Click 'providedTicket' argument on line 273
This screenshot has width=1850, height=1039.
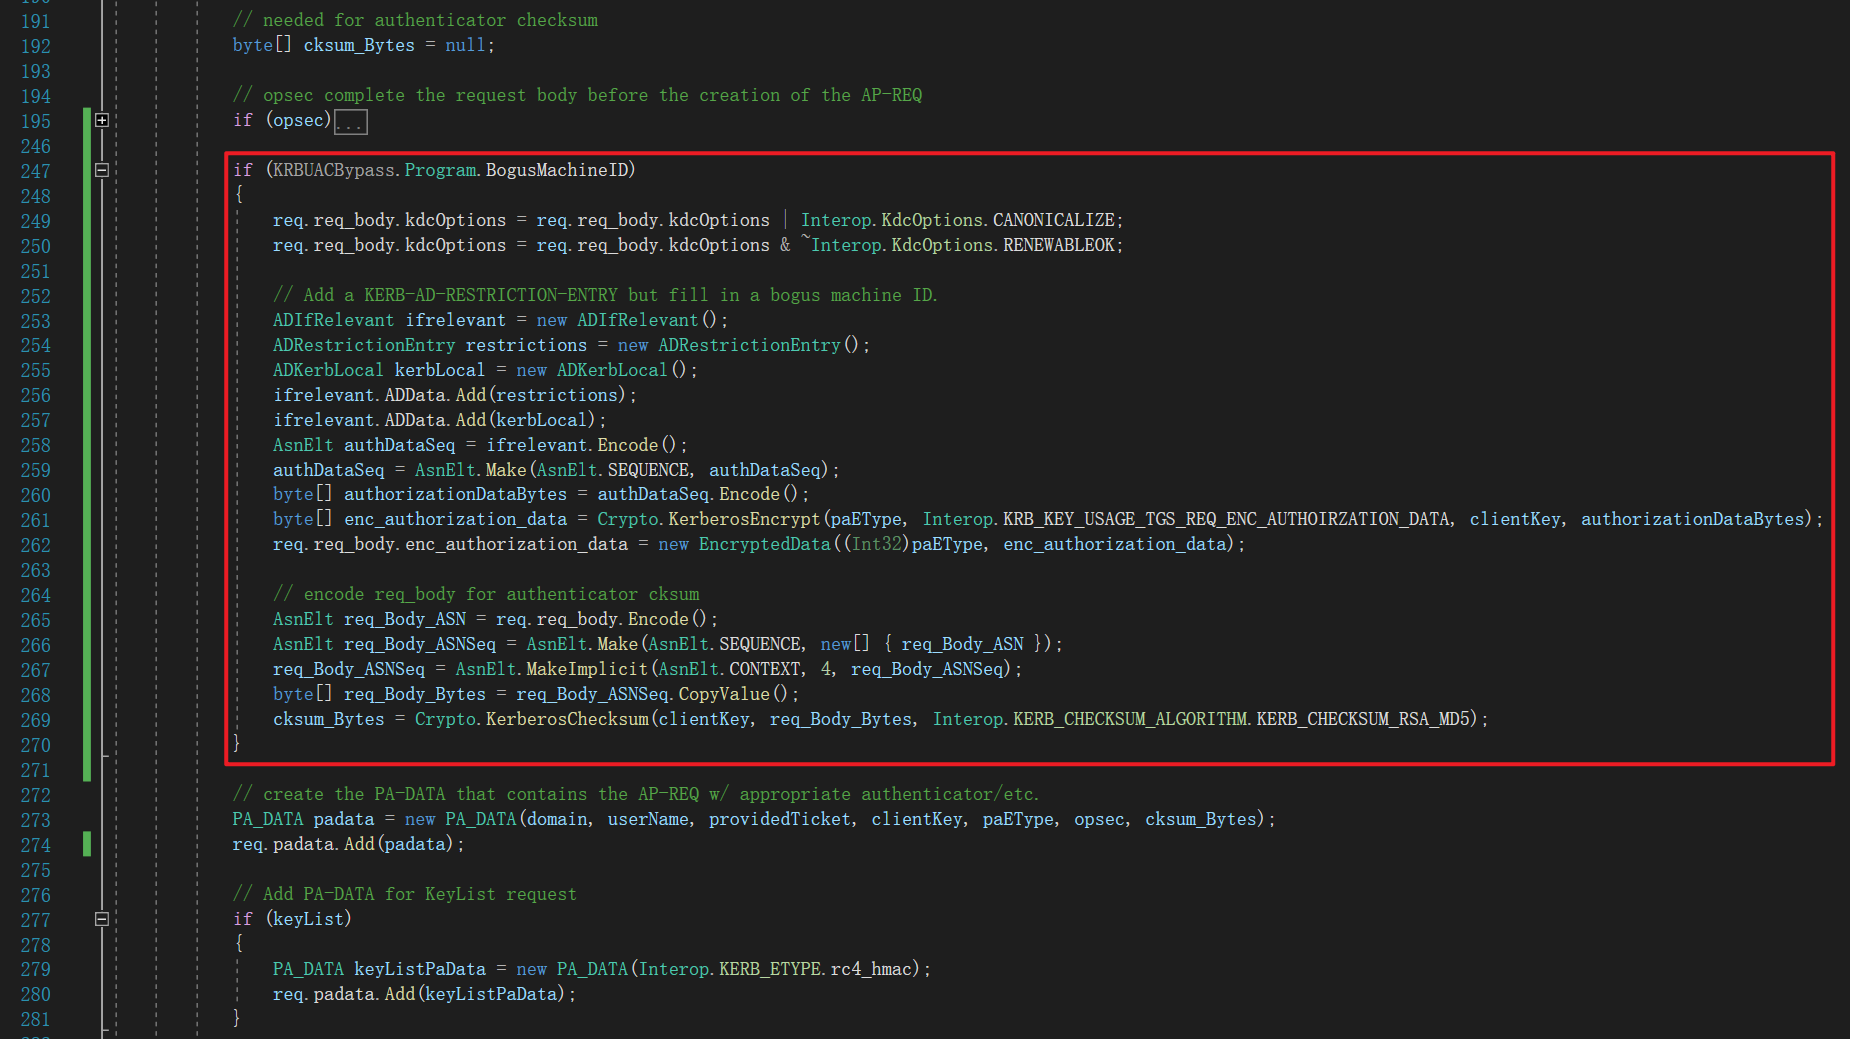[x=780, y=819]
